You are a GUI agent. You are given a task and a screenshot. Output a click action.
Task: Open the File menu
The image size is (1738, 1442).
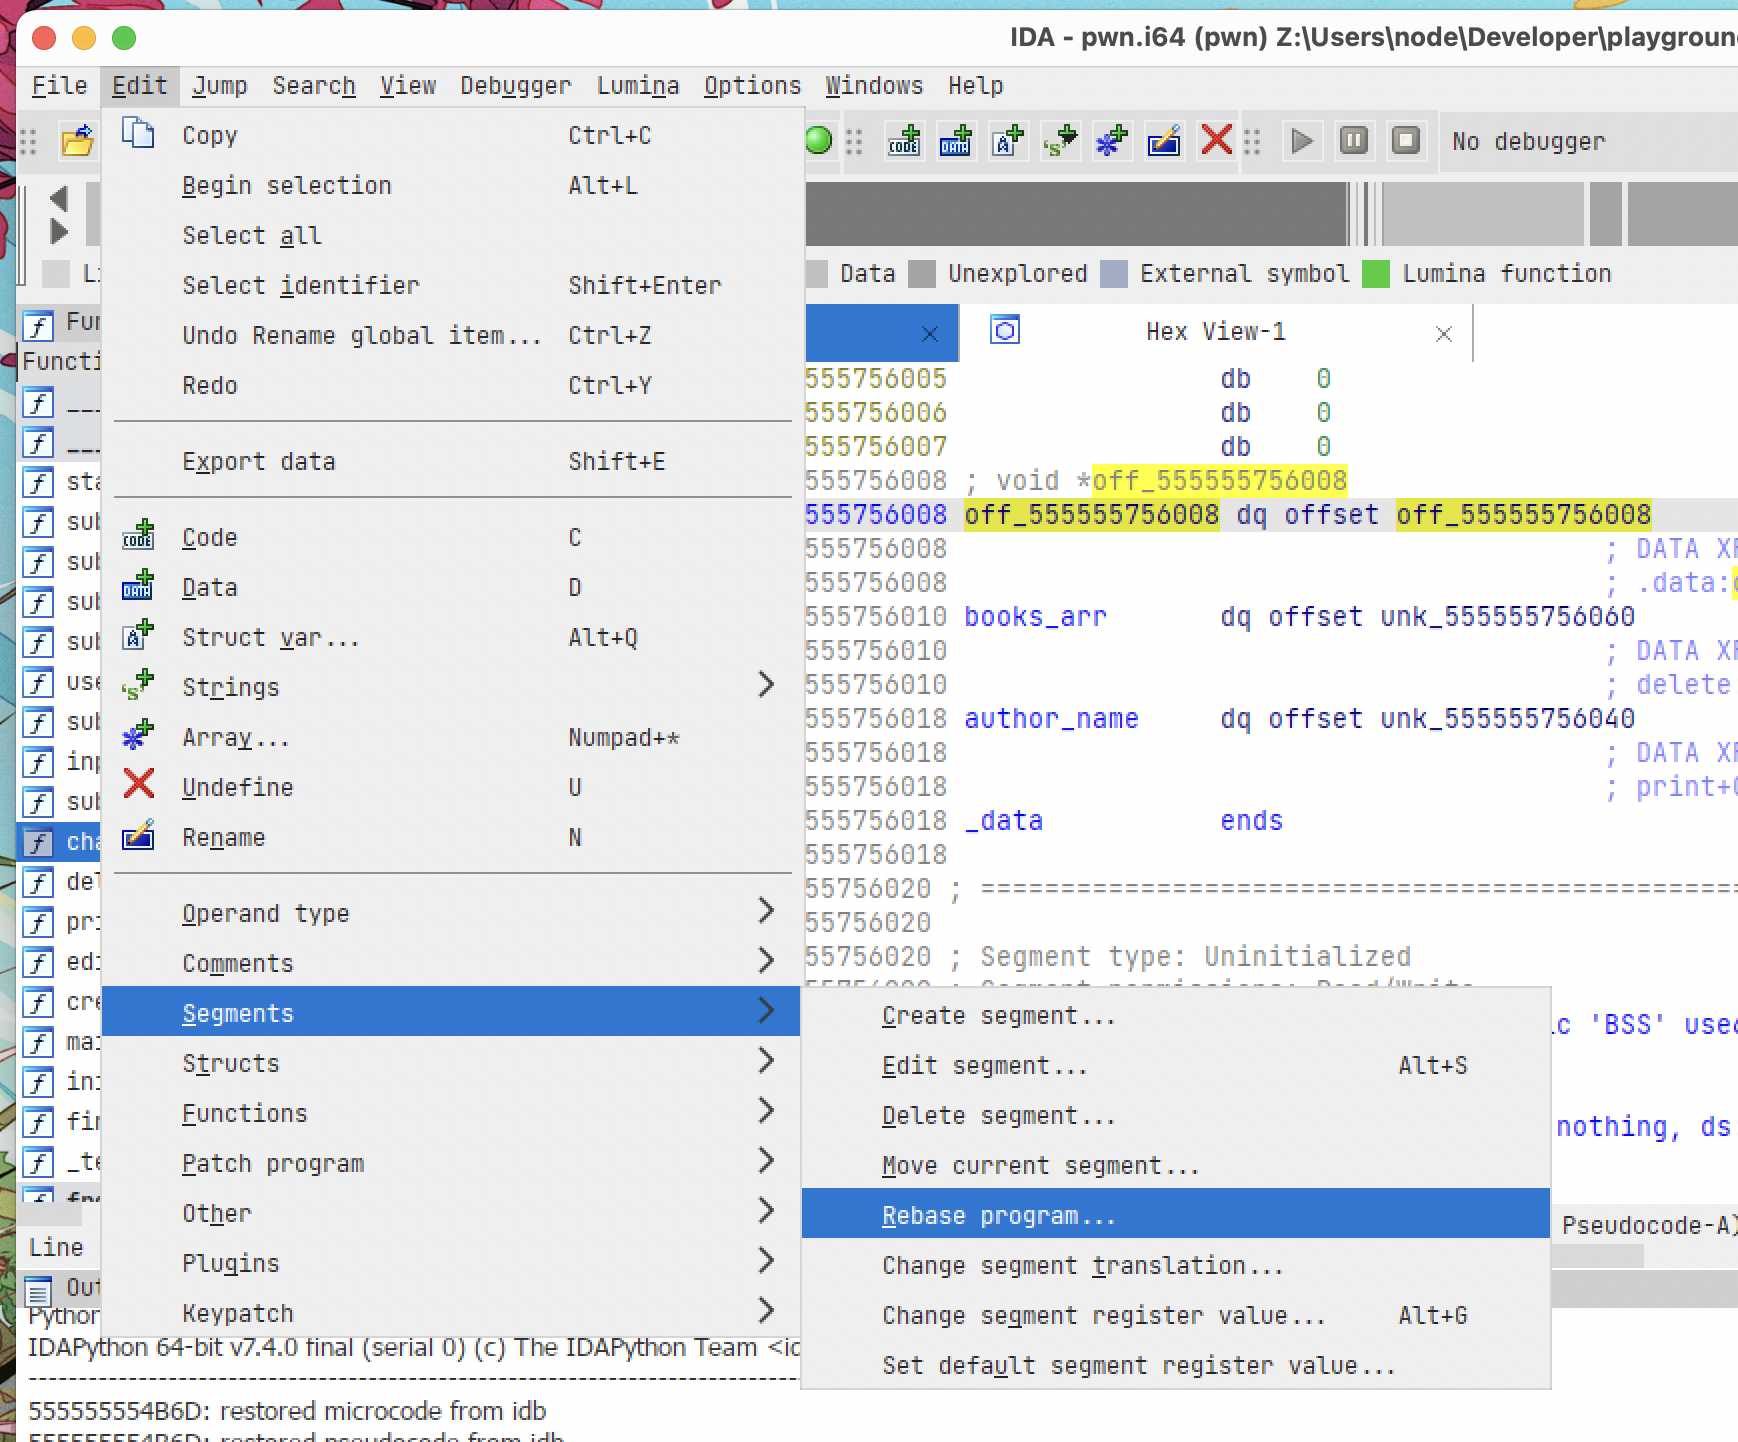59,86
